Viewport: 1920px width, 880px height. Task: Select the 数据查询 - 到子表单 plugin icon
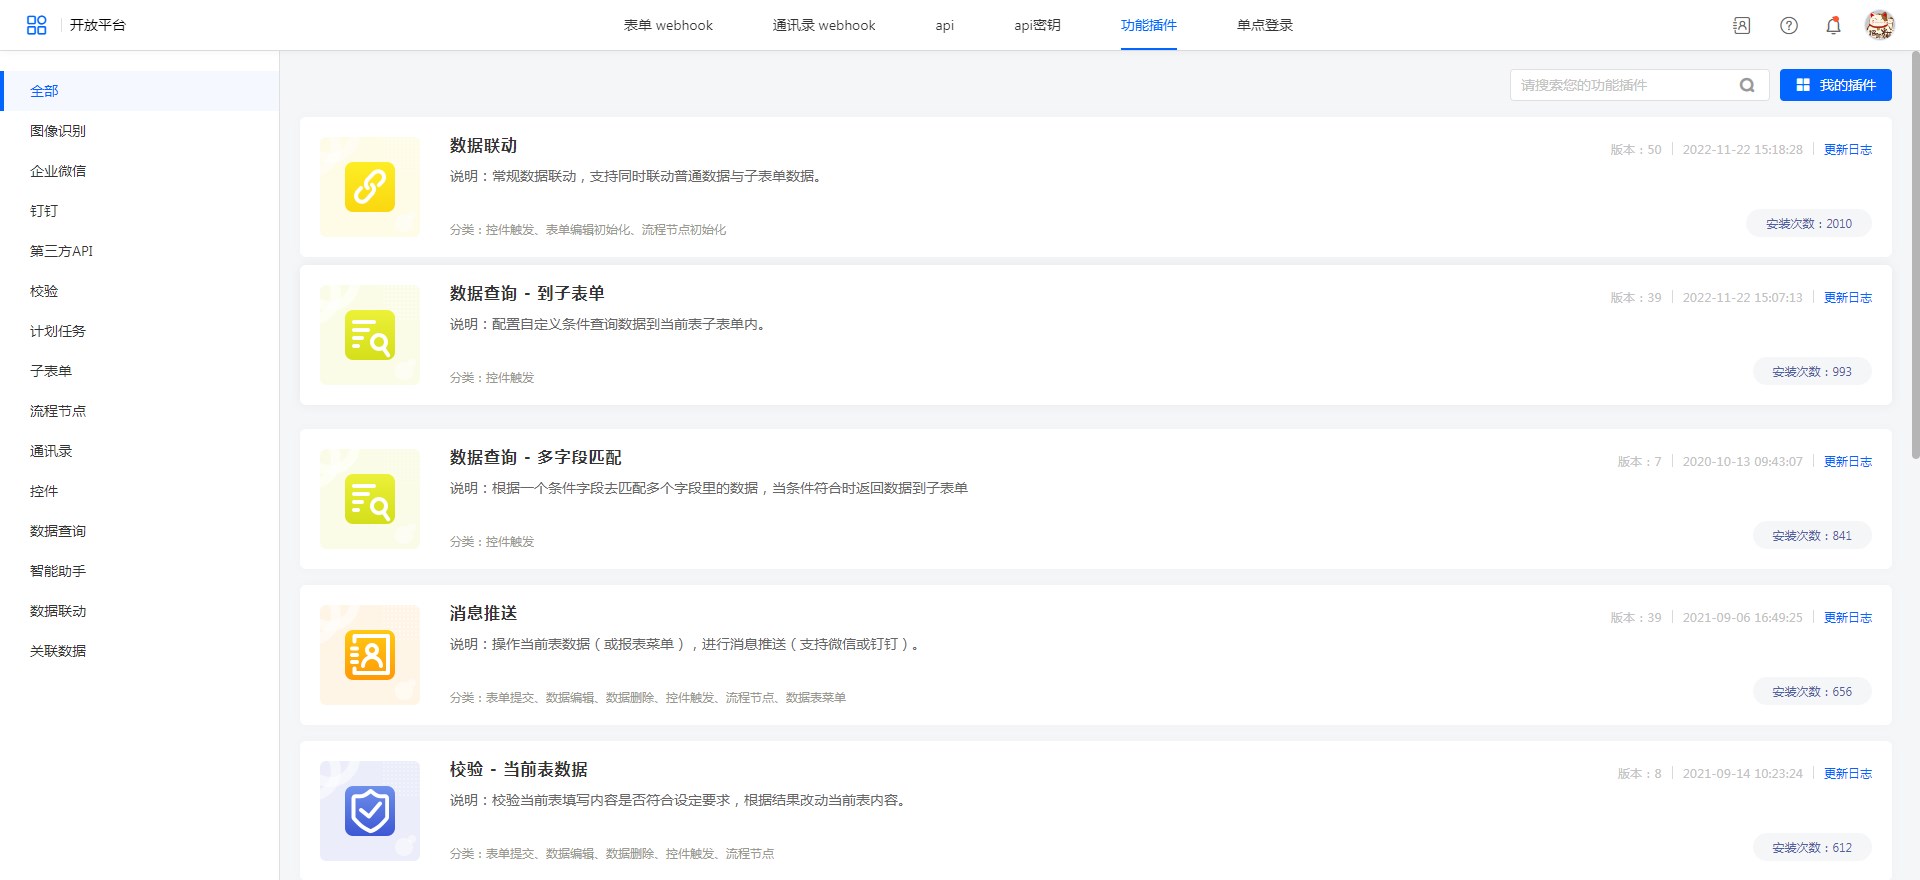tap(370, 335)
